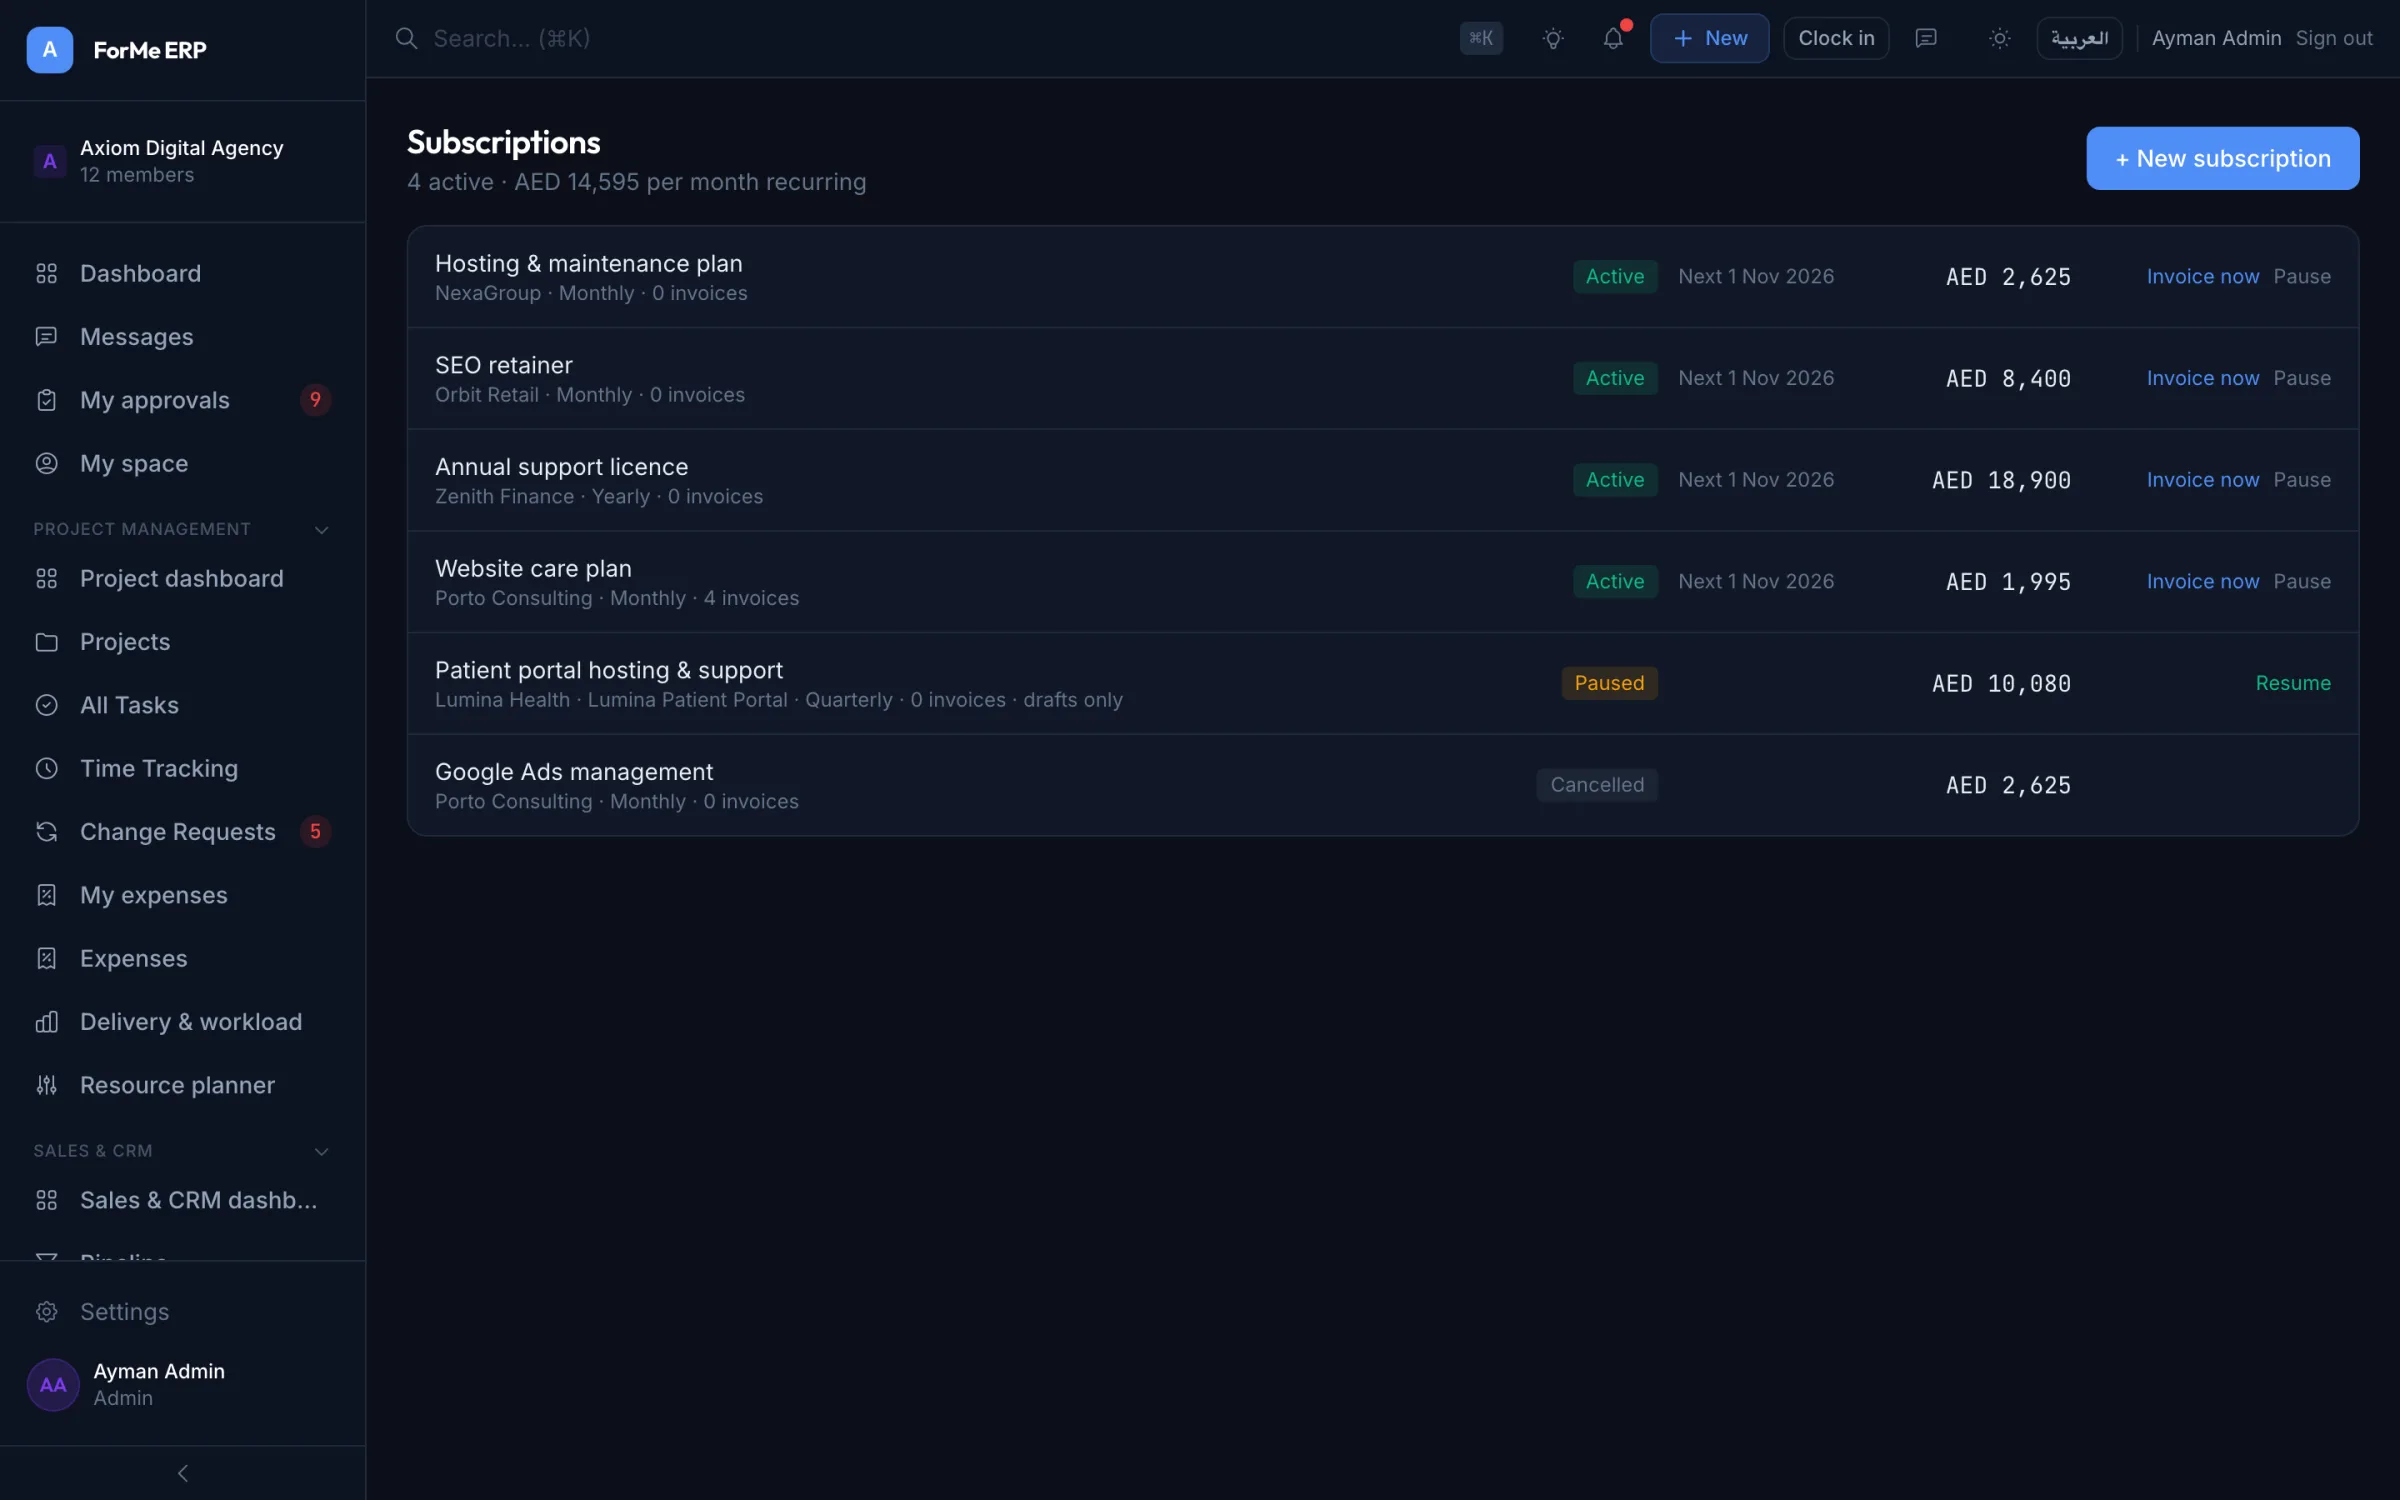Open Change Requests
The height and width of the screenshot is (1500, 2400).
click(x=183, y=831)
